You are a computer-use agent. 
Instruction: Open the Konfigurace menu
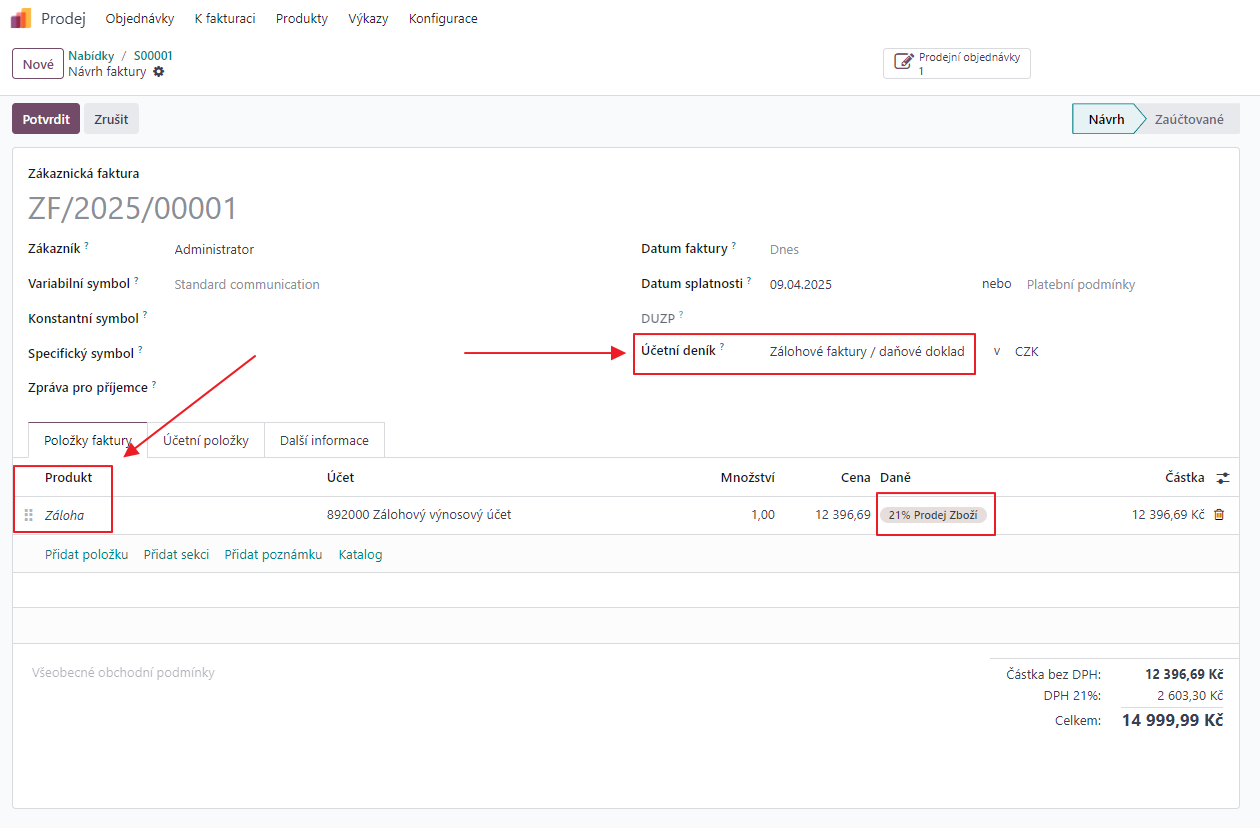click(x=443, y=19)
